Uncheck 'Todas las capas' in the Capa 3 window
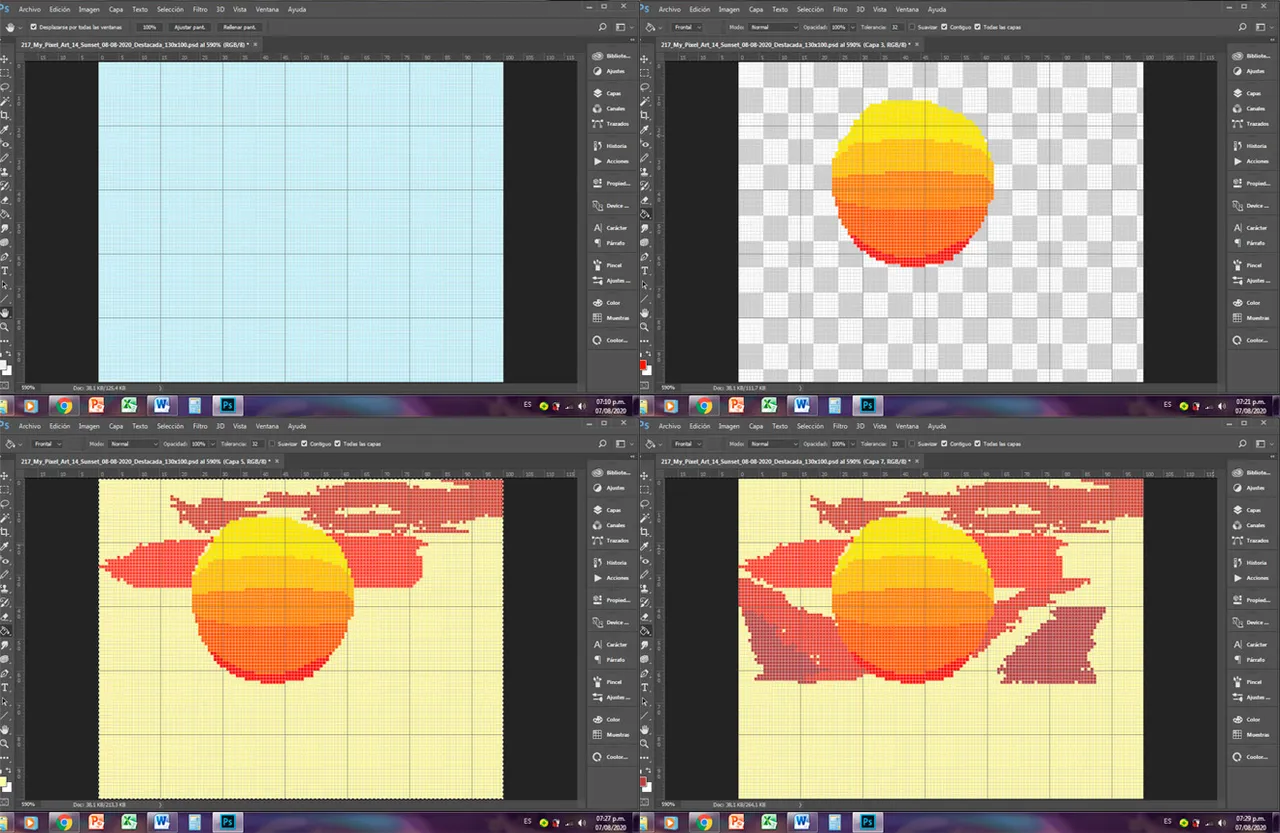1280x833 pixels. click(x=978, y=27)
